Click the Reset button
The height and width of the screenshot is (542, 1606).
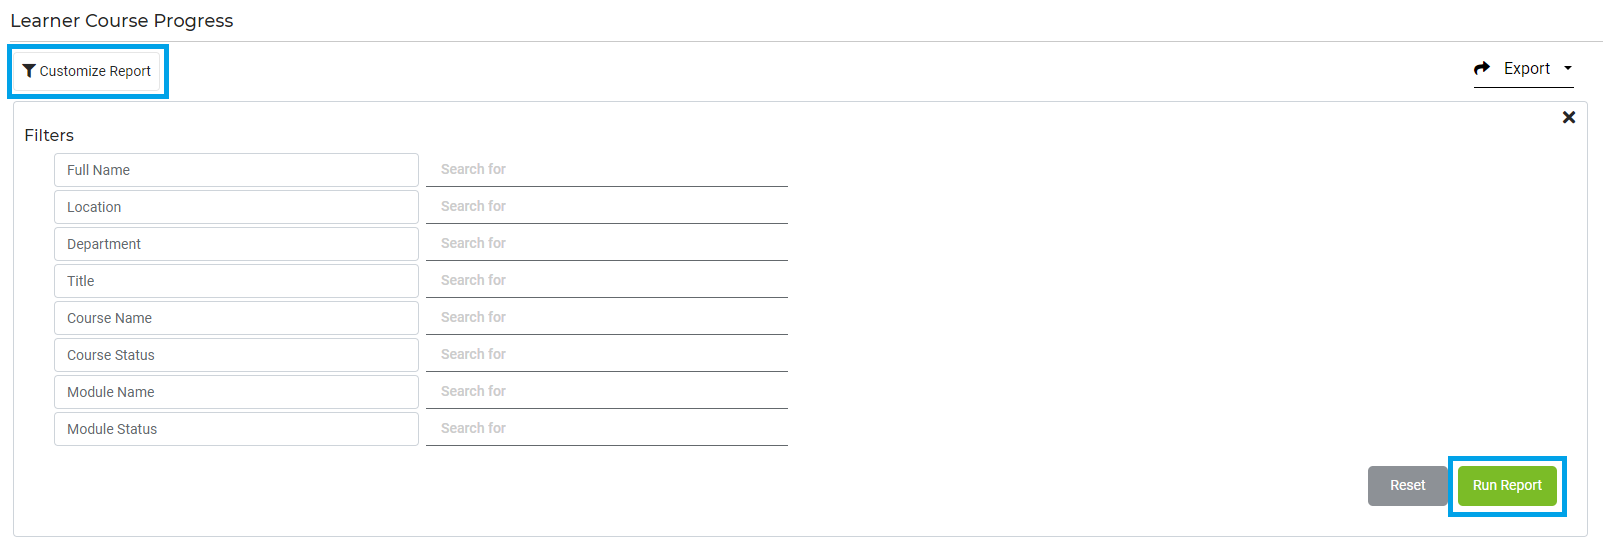tap(1407, 486)
